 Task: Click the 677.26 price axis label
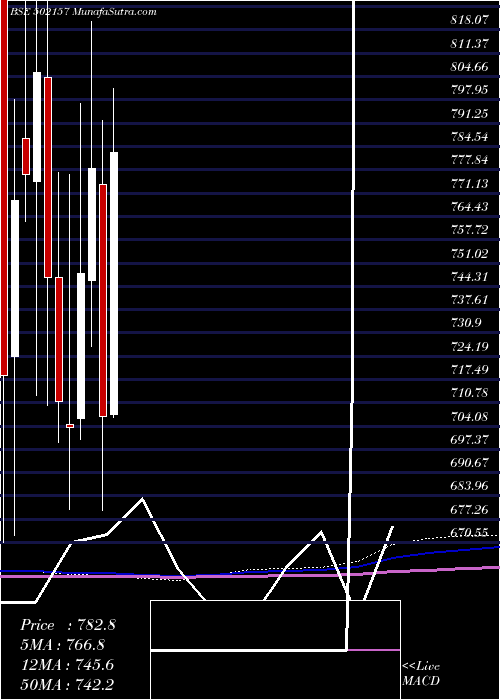click(x=469, y=510)
